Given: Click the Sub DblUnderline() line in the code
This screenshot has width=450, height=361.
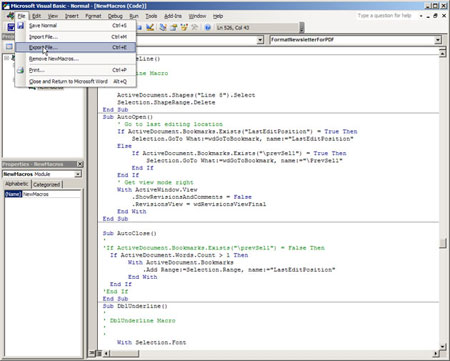Looking at the screenshot, I should coord(135,306).
